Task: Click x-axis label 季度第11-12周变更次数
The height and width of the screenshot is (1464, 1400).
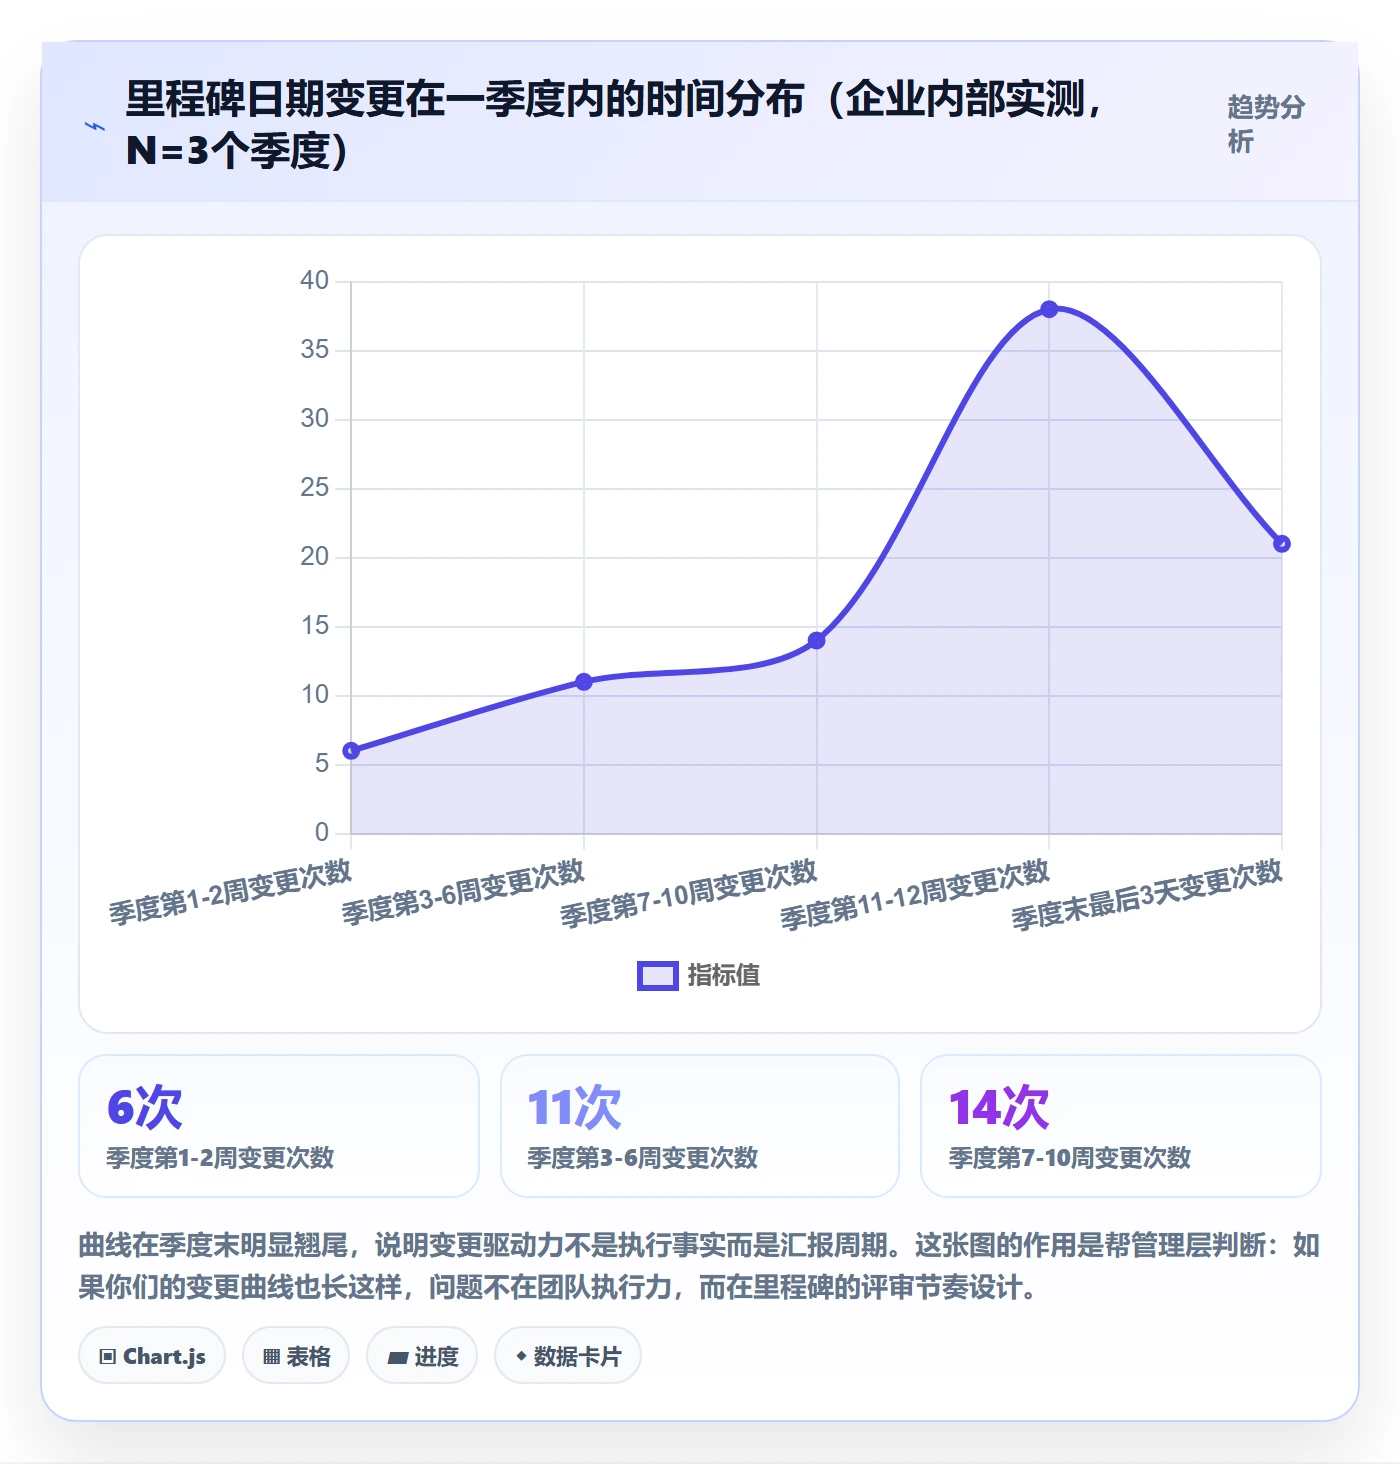Action: [x=915, y=895]
